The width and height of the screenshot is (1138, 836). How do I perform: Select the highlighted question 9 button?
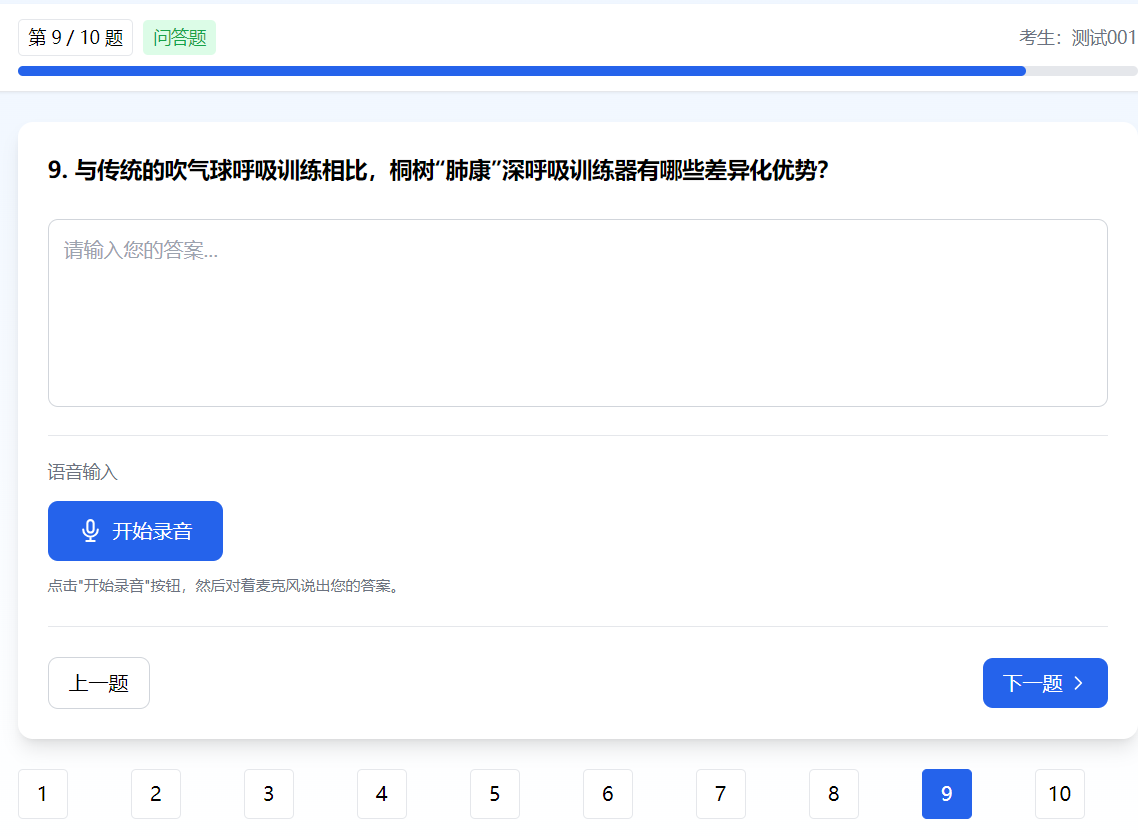[x=947, y=794]
